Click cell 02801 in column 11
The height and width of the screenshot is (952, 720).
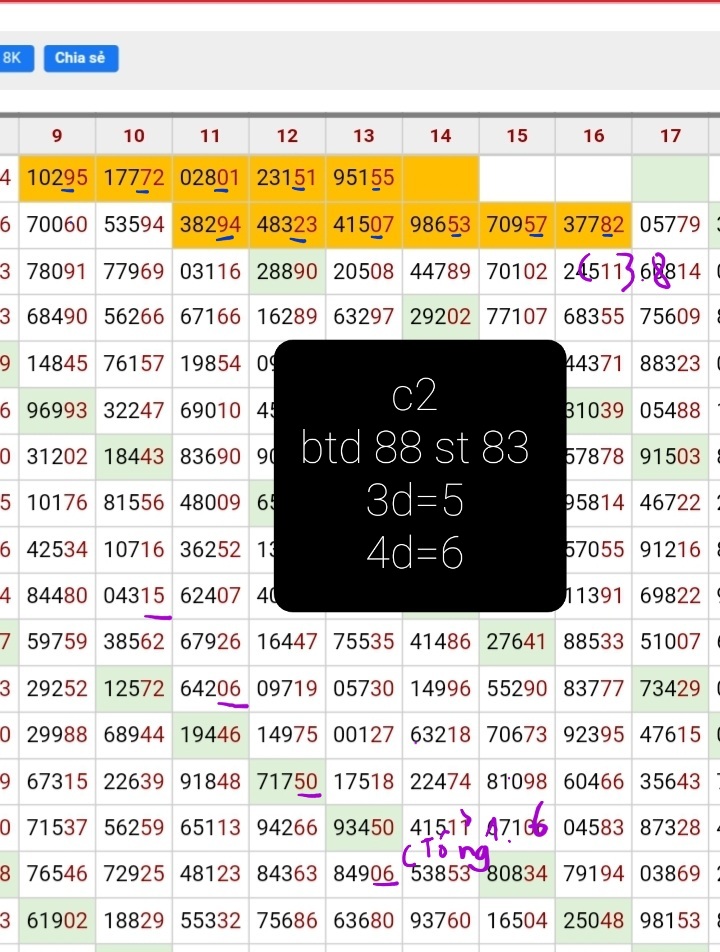(x=210, y=178)
